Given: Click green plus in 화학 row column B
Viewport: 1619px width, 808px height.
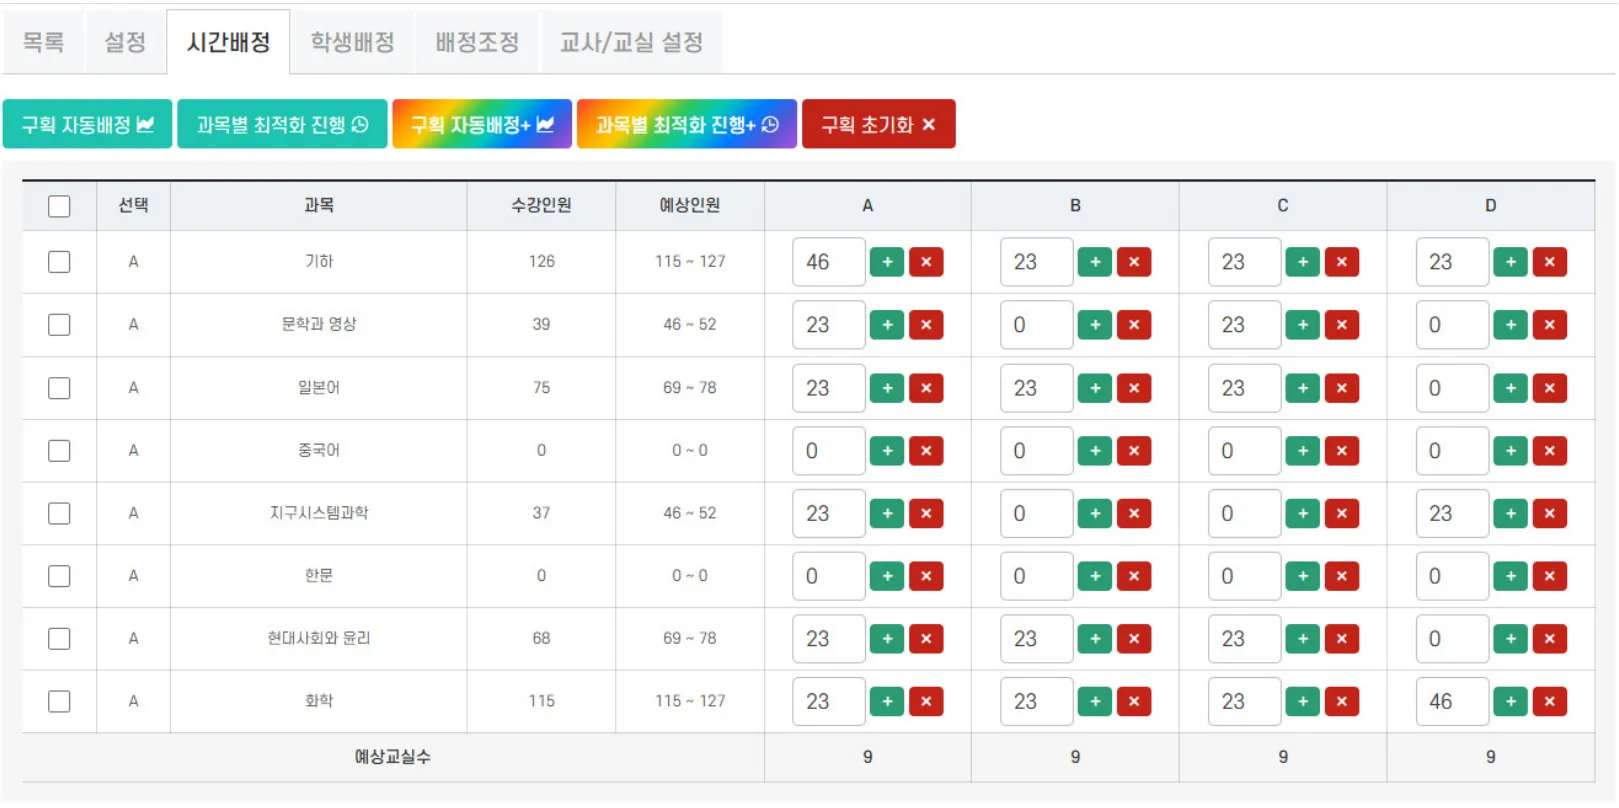Looking at the screenshot, I should click(x=1095, y=702).
